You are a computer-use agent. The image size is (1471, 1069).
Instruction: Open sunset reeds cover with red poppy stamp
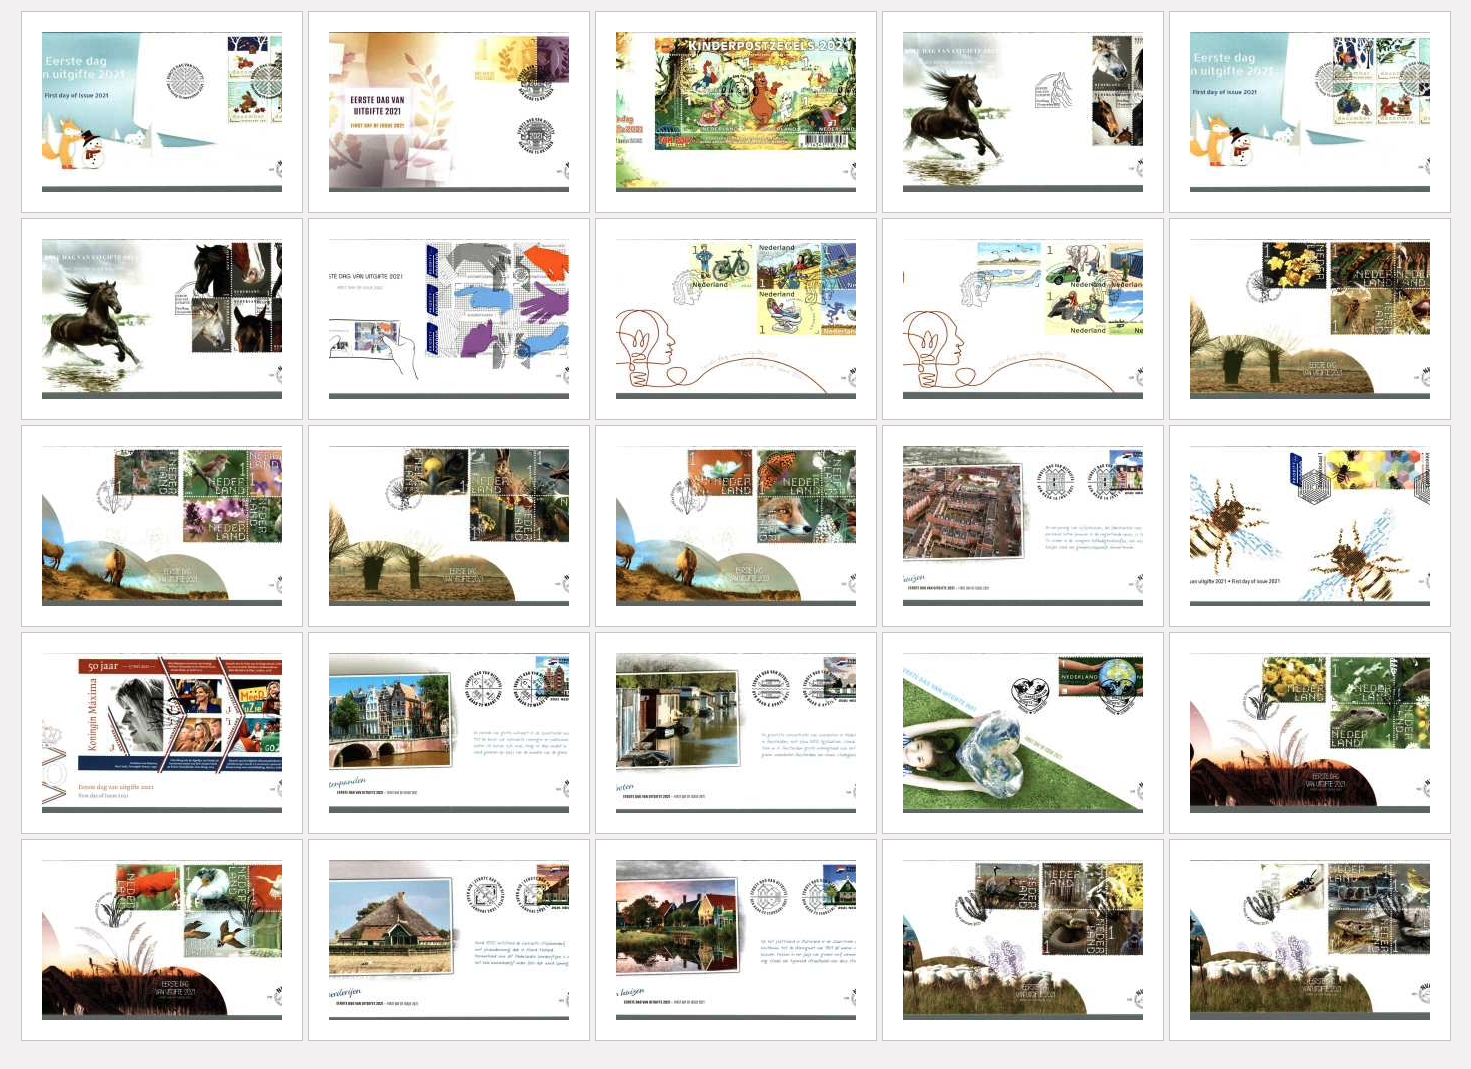click(x=162, y=940)
